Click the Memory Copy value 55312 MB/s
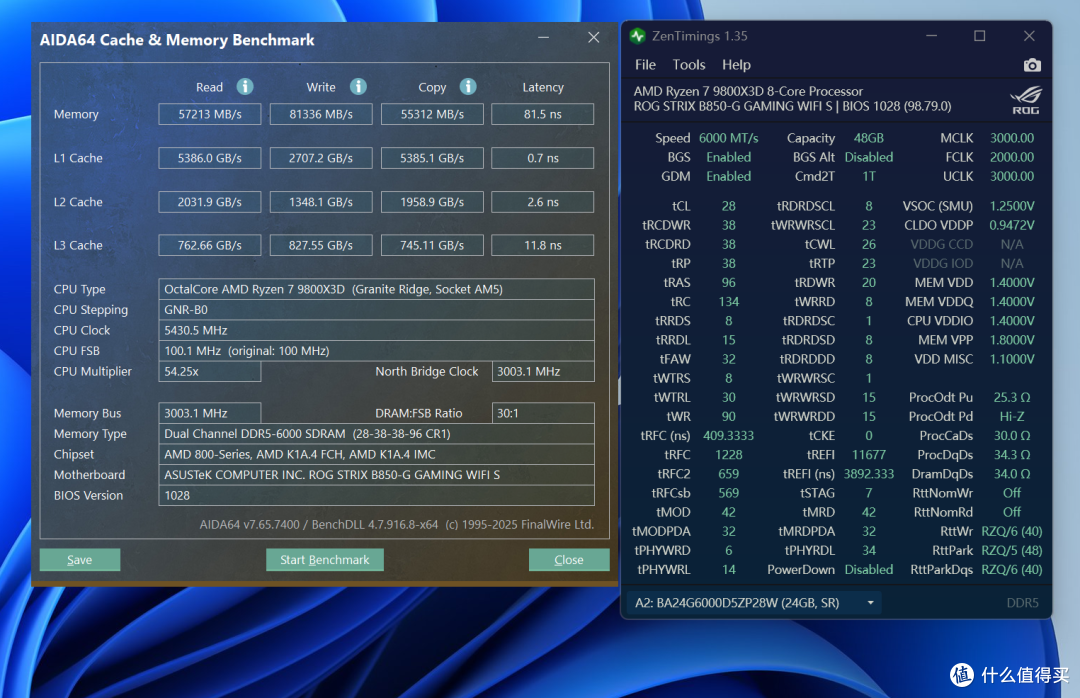Viewport: 1080px width, 698px height. click(x=433, y=114)
